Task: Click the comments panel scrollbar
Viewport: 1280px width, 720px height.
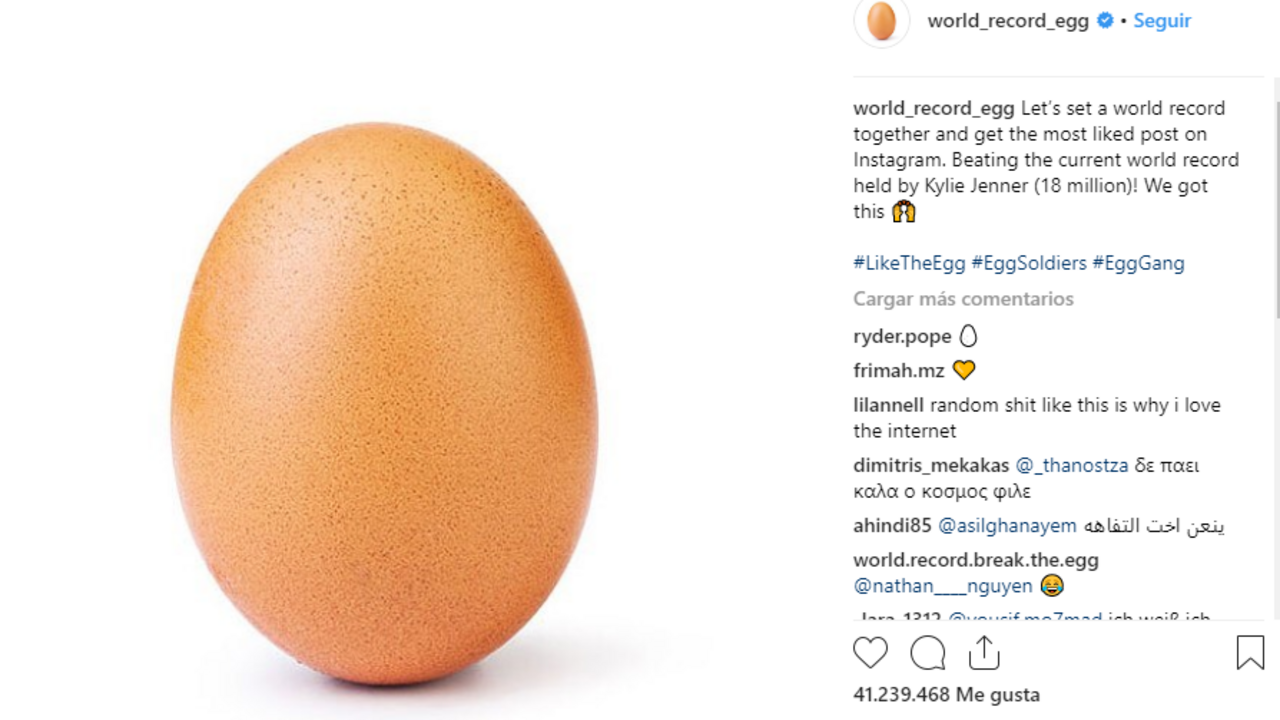Action: point(1275,200)
